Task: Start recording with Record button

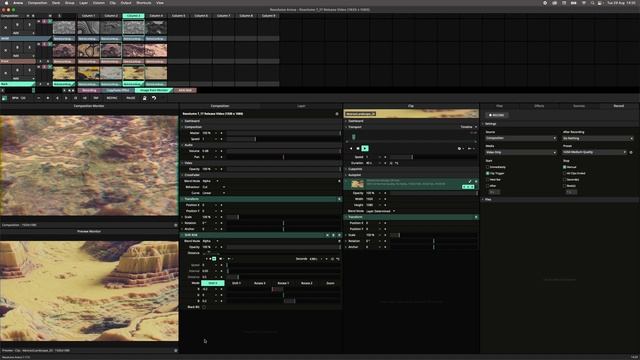Action: click(x=496, y=115)
